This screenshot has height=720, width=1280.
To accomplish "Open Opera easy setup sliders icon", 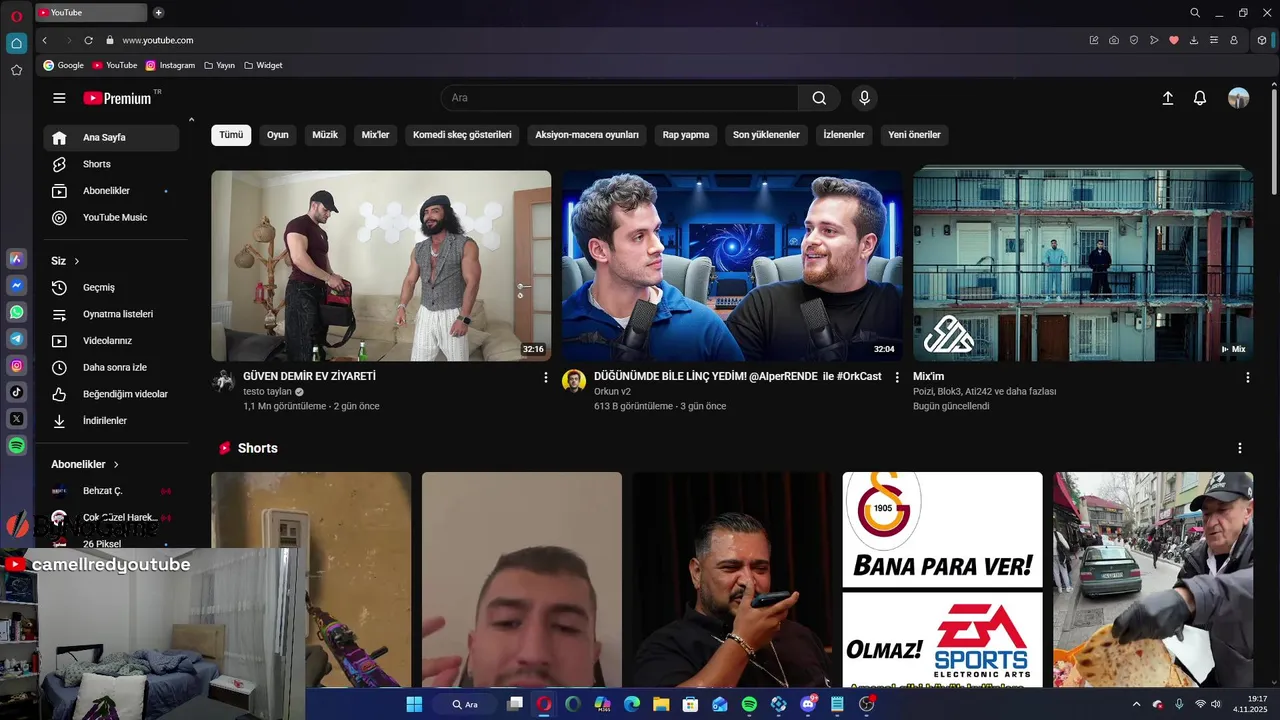I will point(1214,40).
